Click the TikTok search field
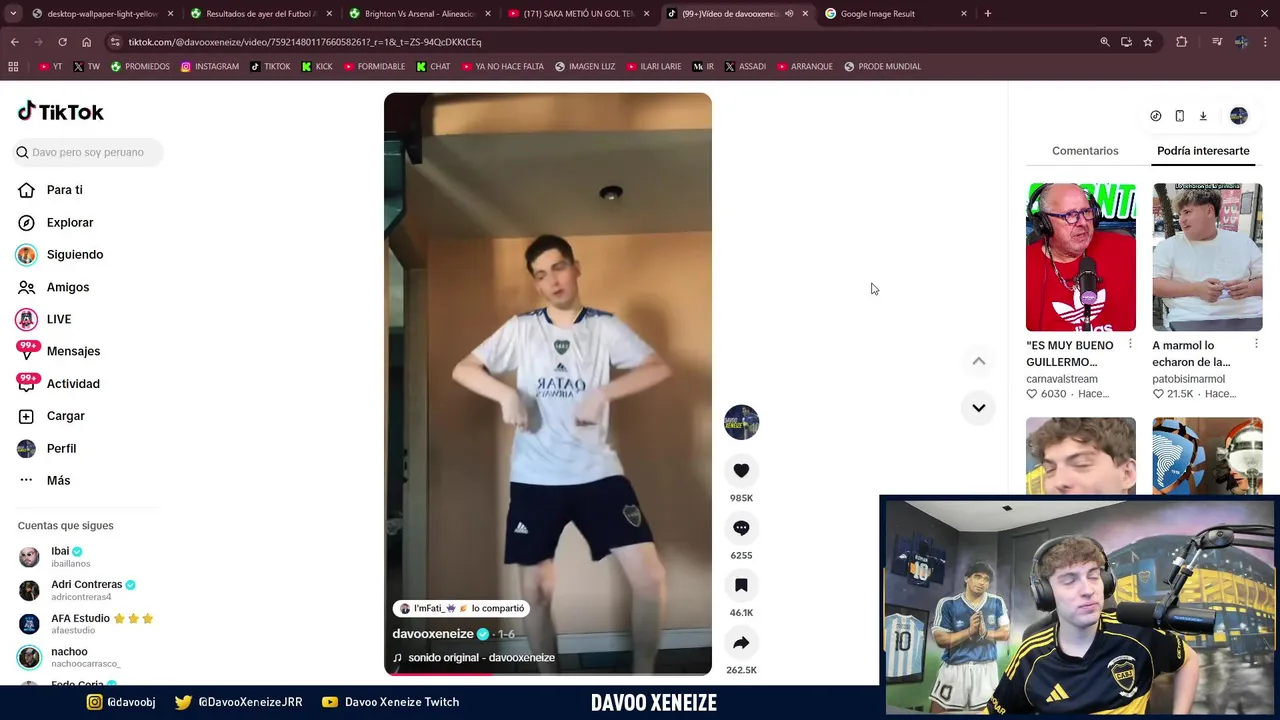This screenshot has width=1280, height=720. (88, 152)
